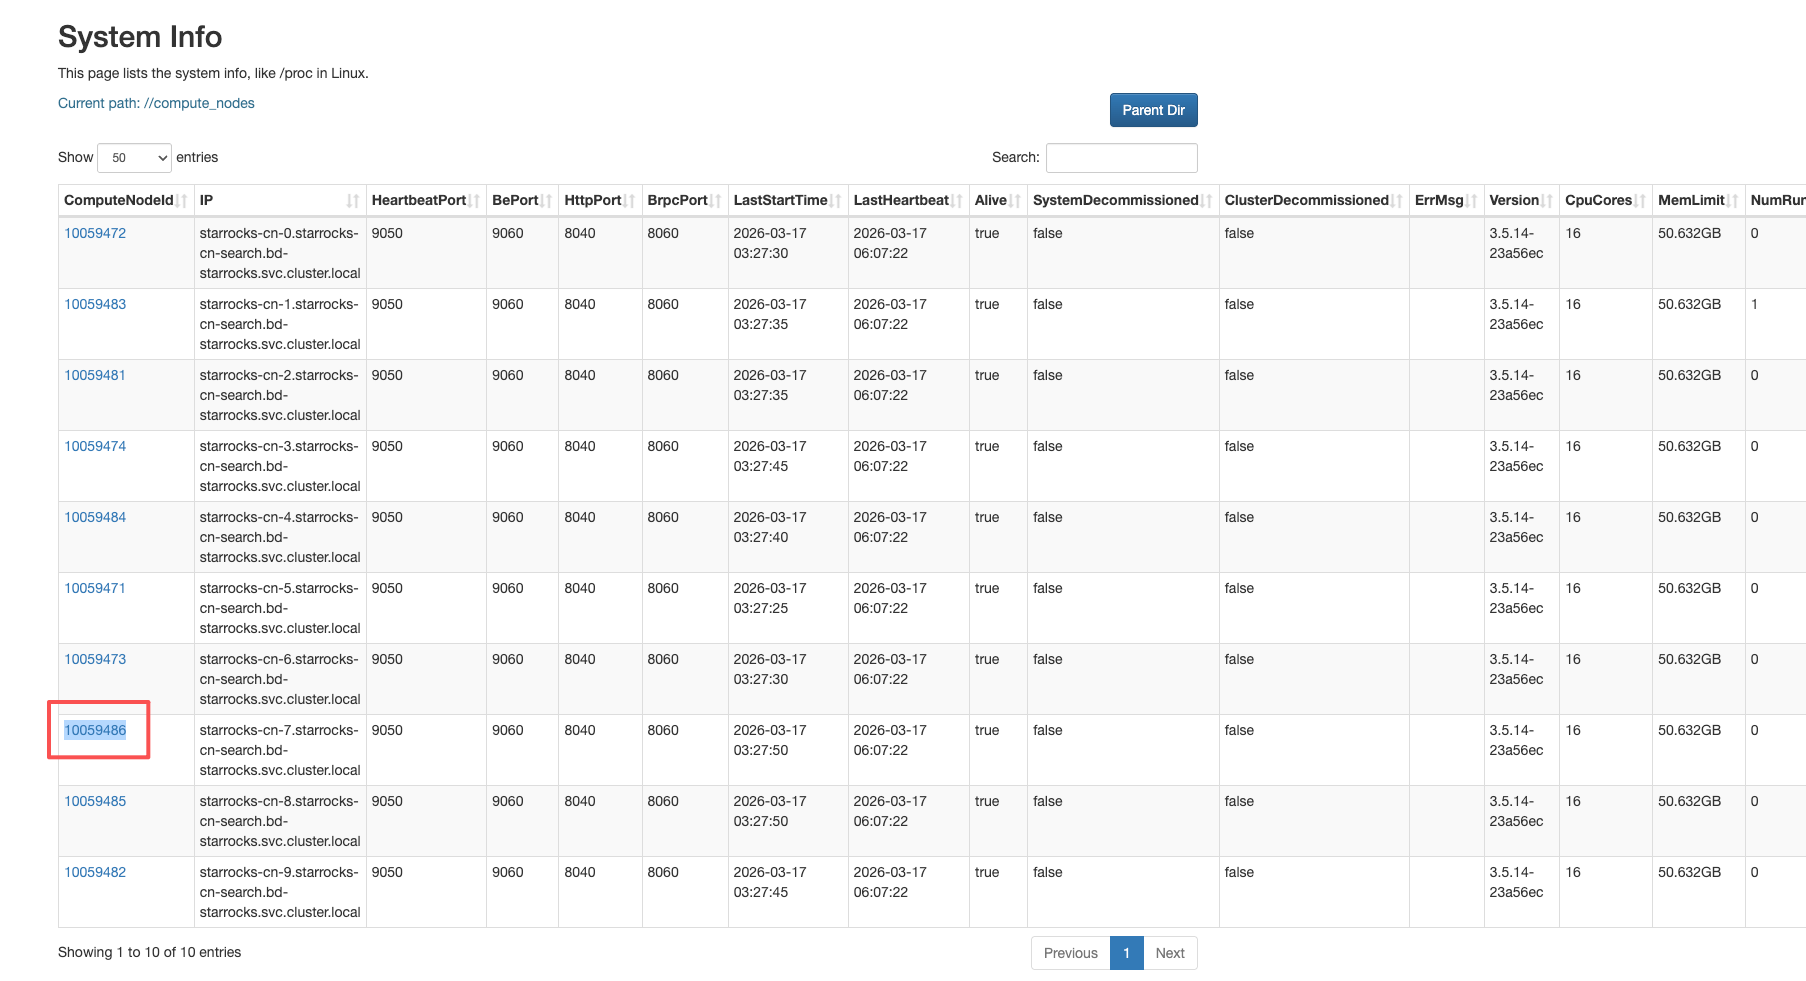
Task: Select page 1 in pagination
Action: coord(1126,953)
